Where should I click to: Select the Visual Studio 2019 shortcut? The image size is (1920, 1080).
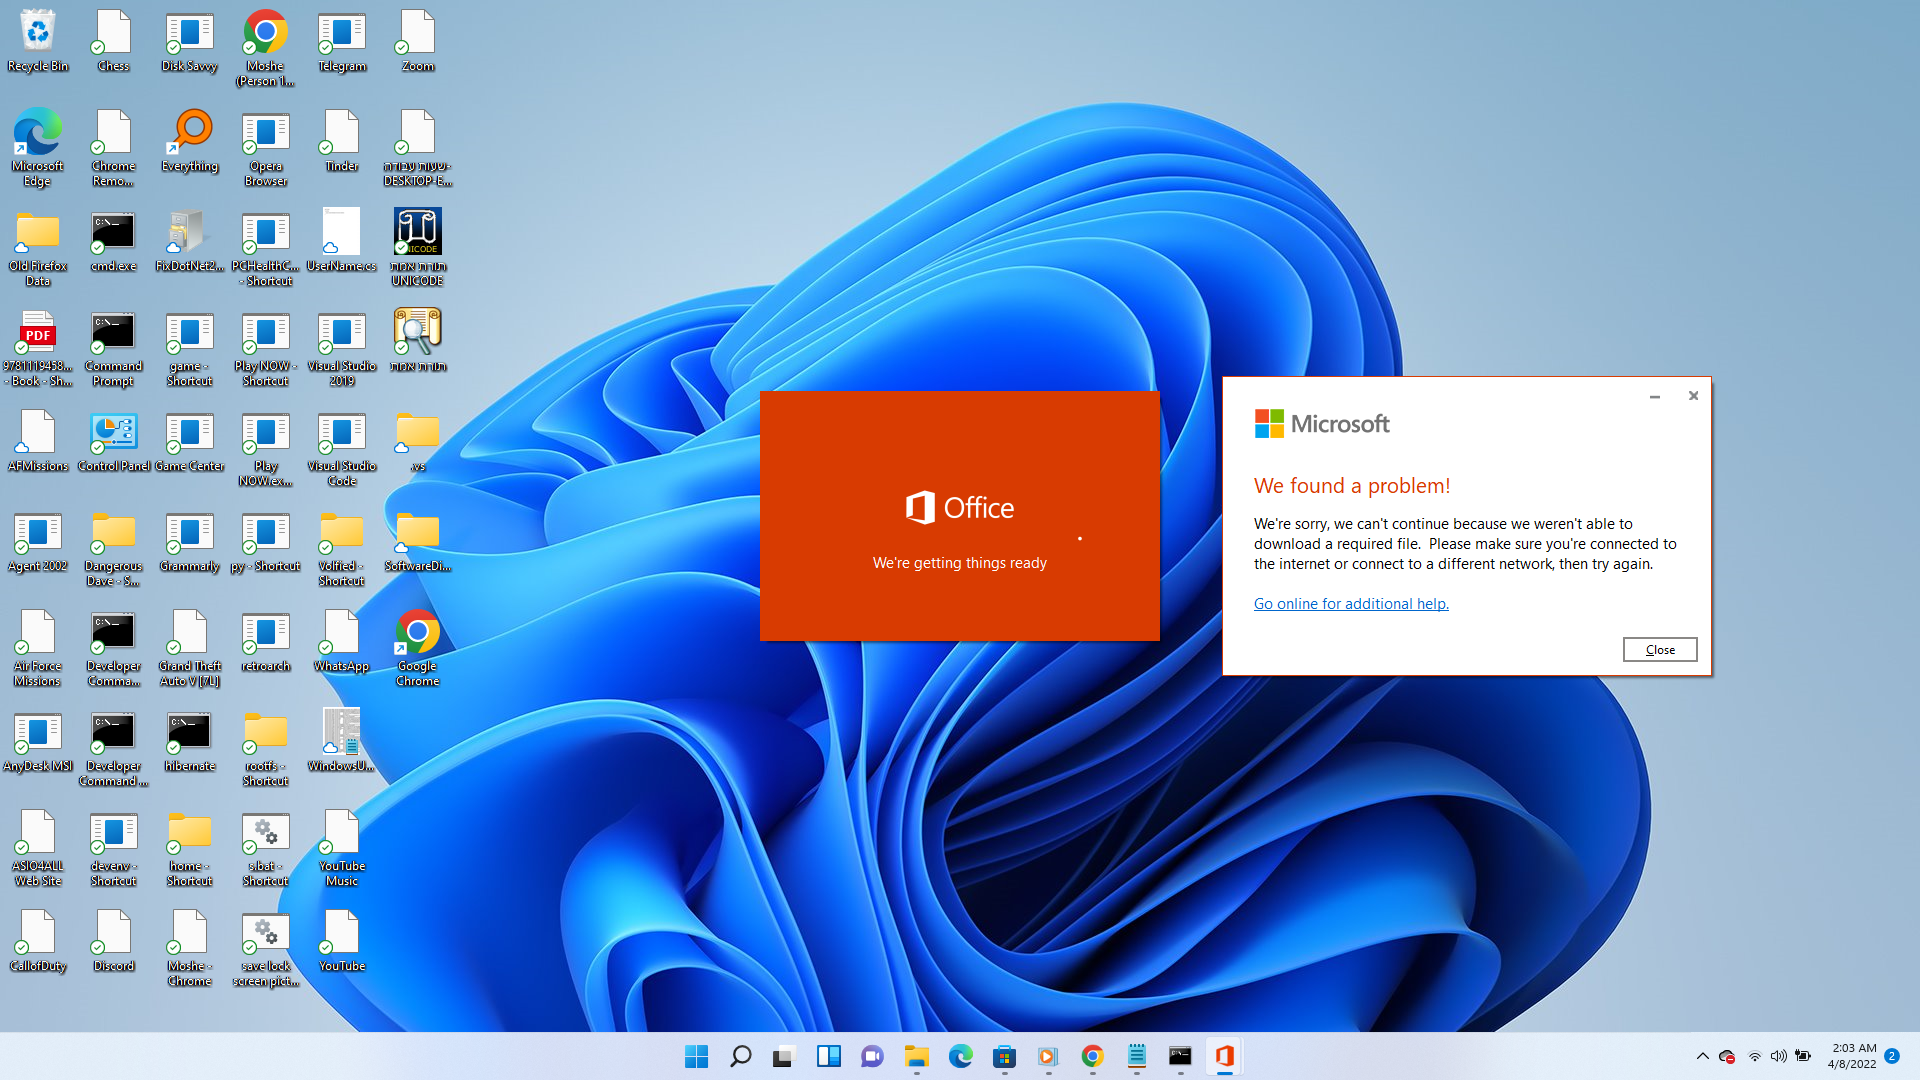(342, 348)
